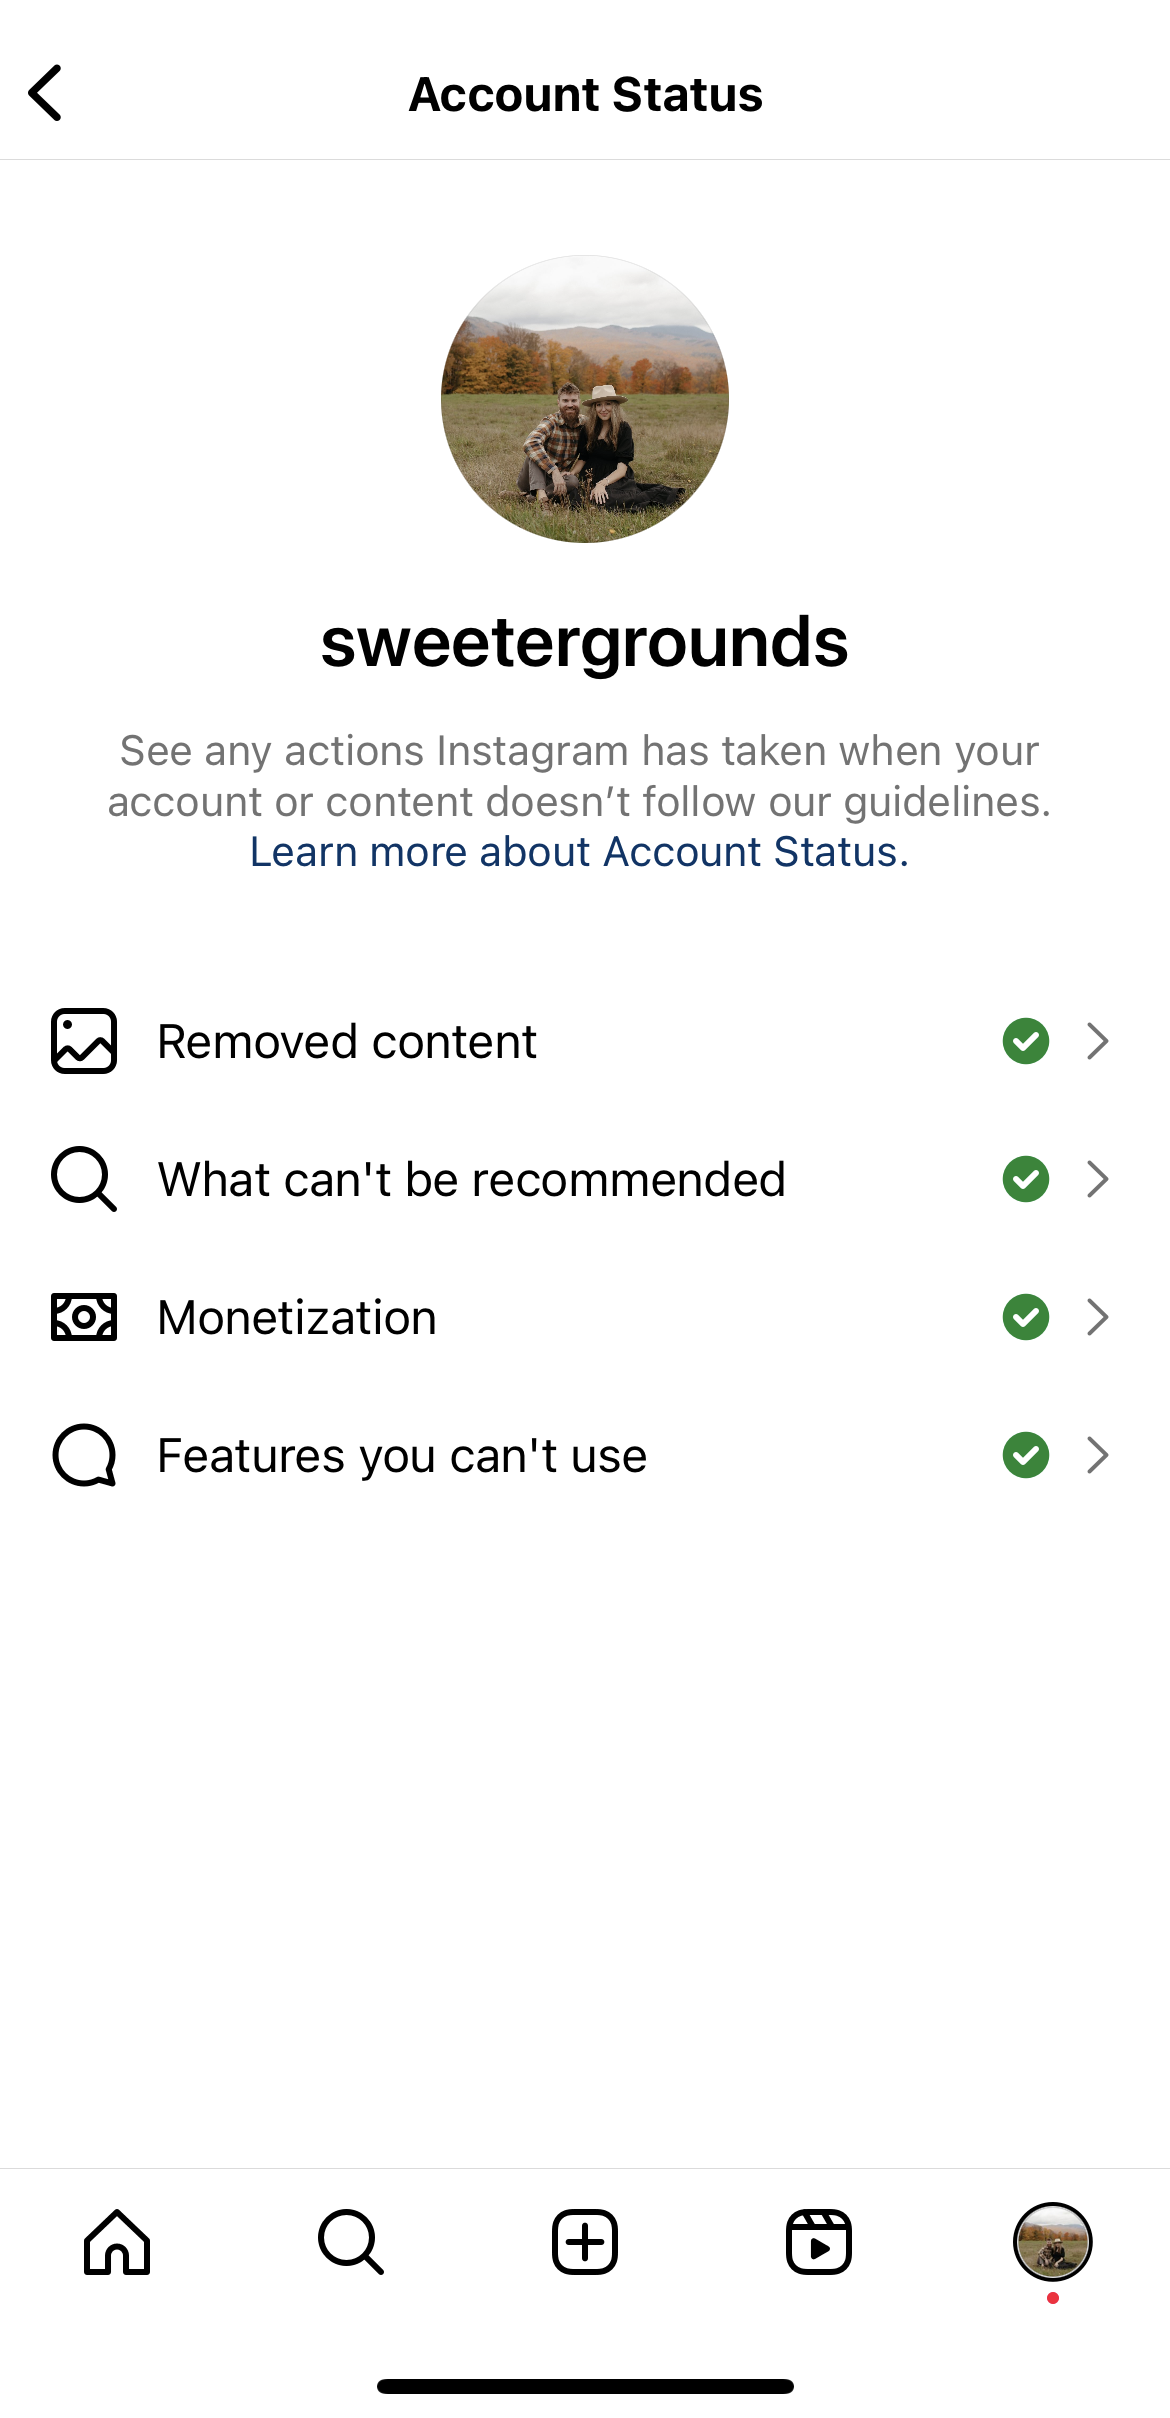Open the Reels icon
The height and width of the screenshot is (2418, 1170).
click(x=819, y=2240)
